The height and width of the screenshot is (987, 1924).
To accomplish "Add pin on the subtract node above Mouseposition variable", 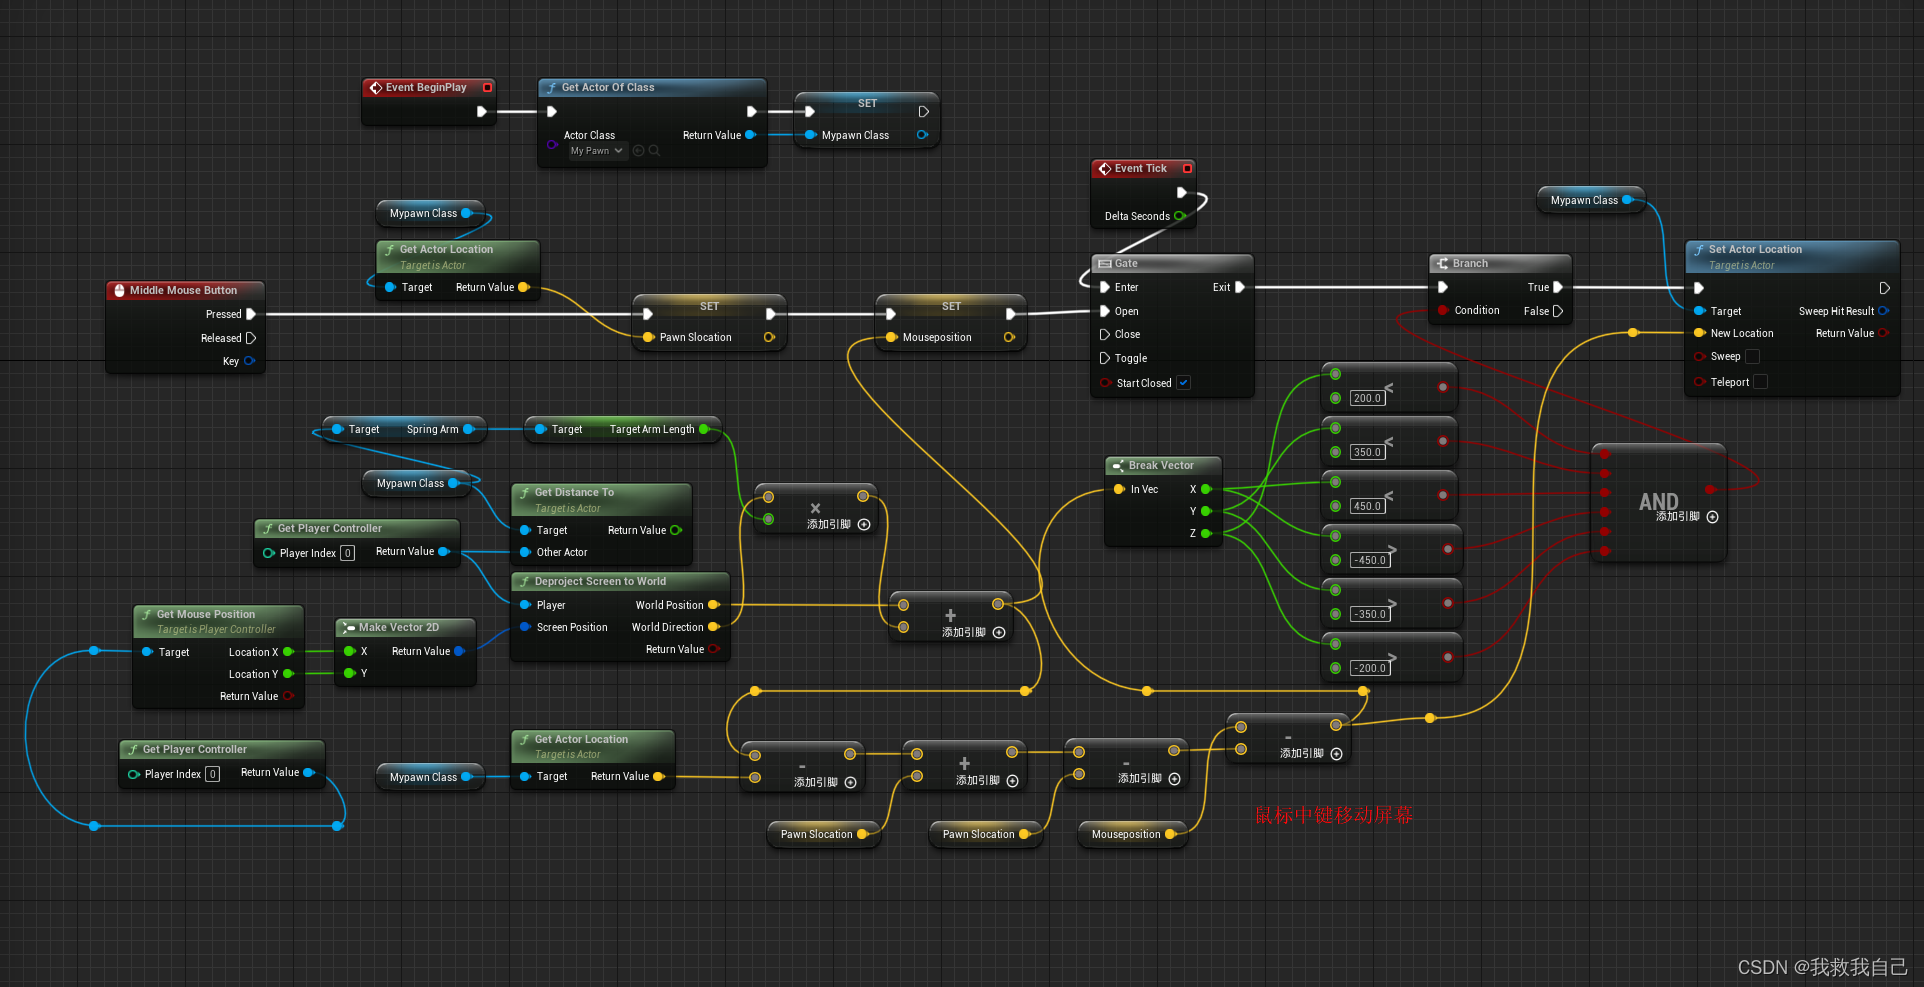I will (1174, 779).
